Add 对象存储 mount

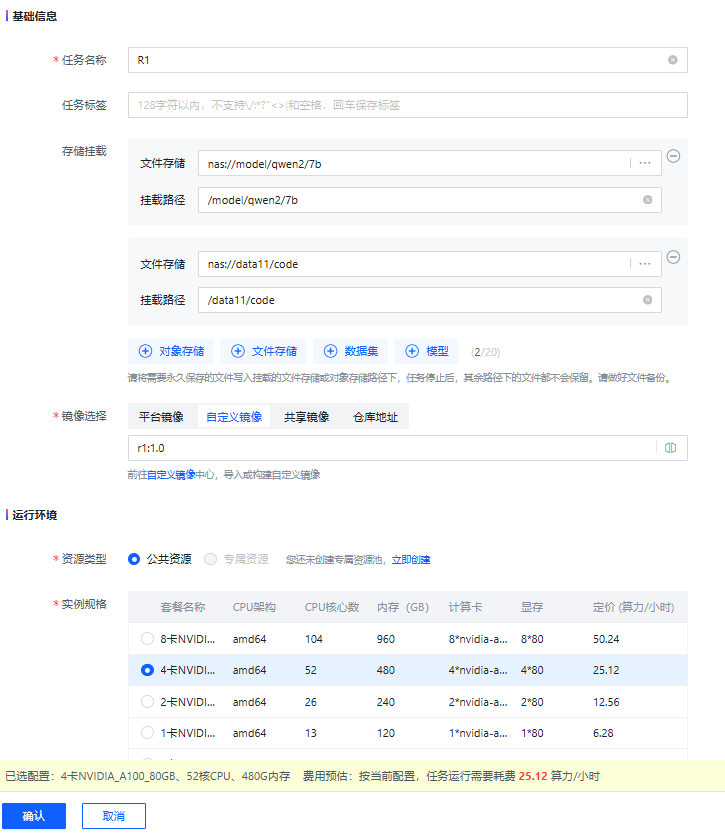tap(171, 351)
